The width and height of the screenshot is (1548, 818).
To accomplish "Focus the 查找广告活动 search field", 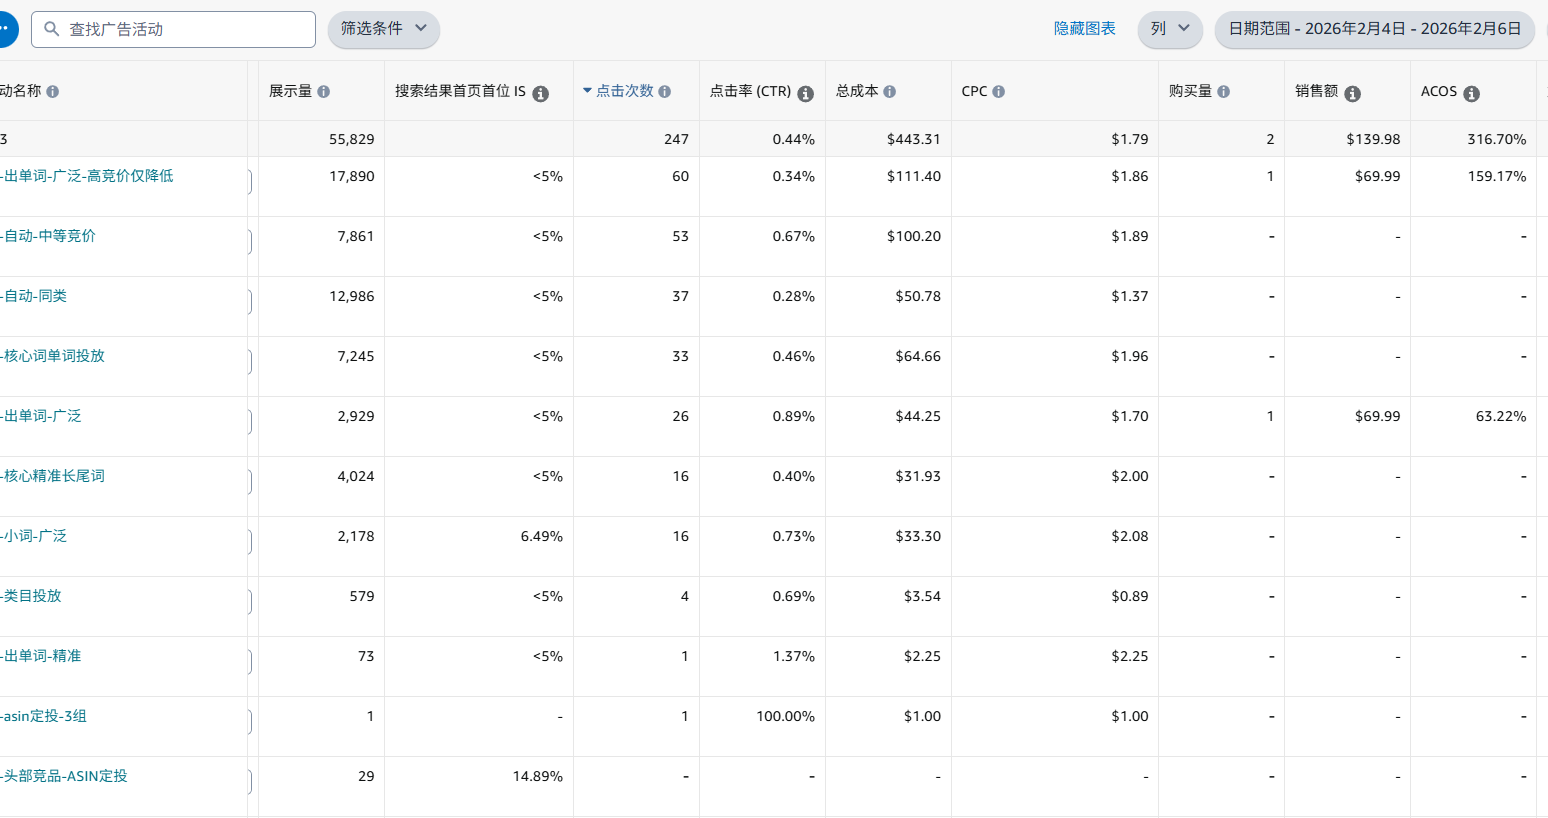I will click(x=185, y=30).
